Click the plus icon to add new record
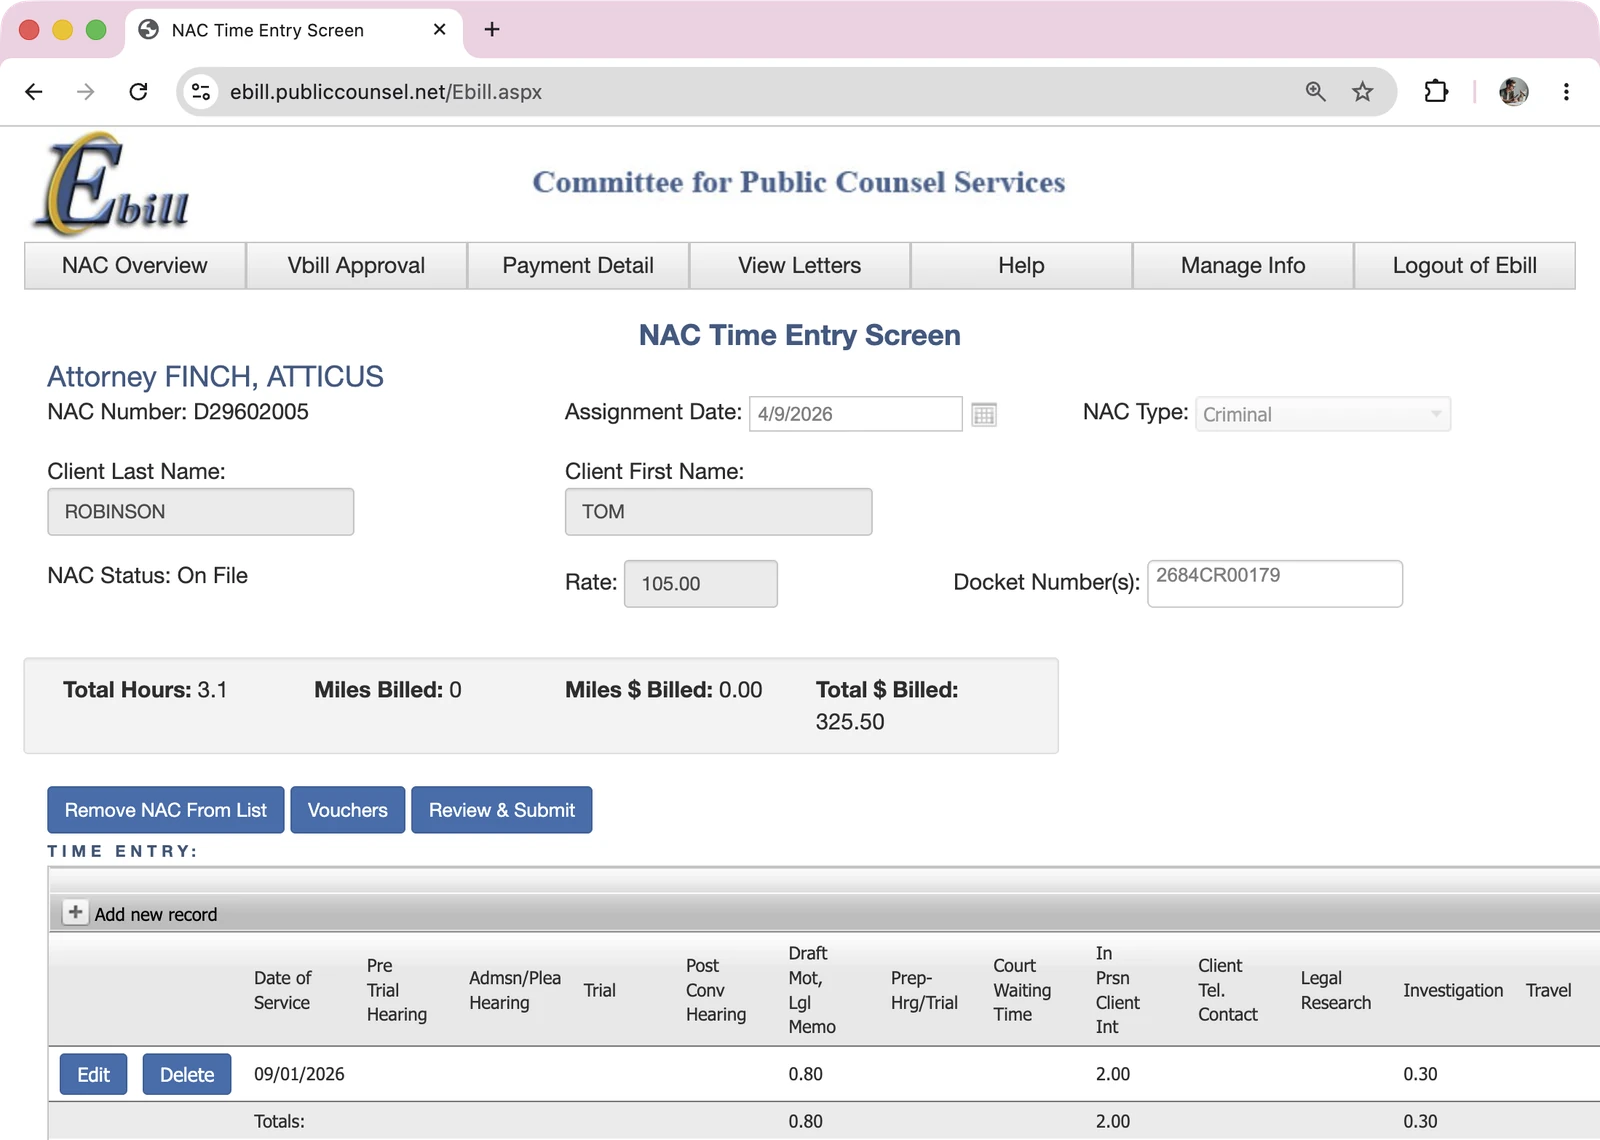 pyautogui.click(x=75, y=912)
